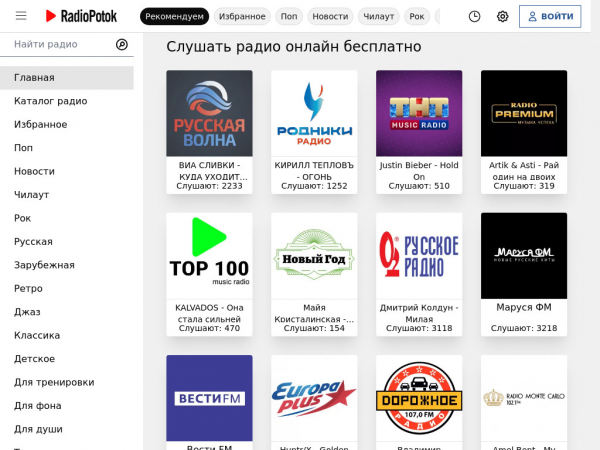
Task: Open Для фона in the sidebar
Action: [x=67, y=406]
